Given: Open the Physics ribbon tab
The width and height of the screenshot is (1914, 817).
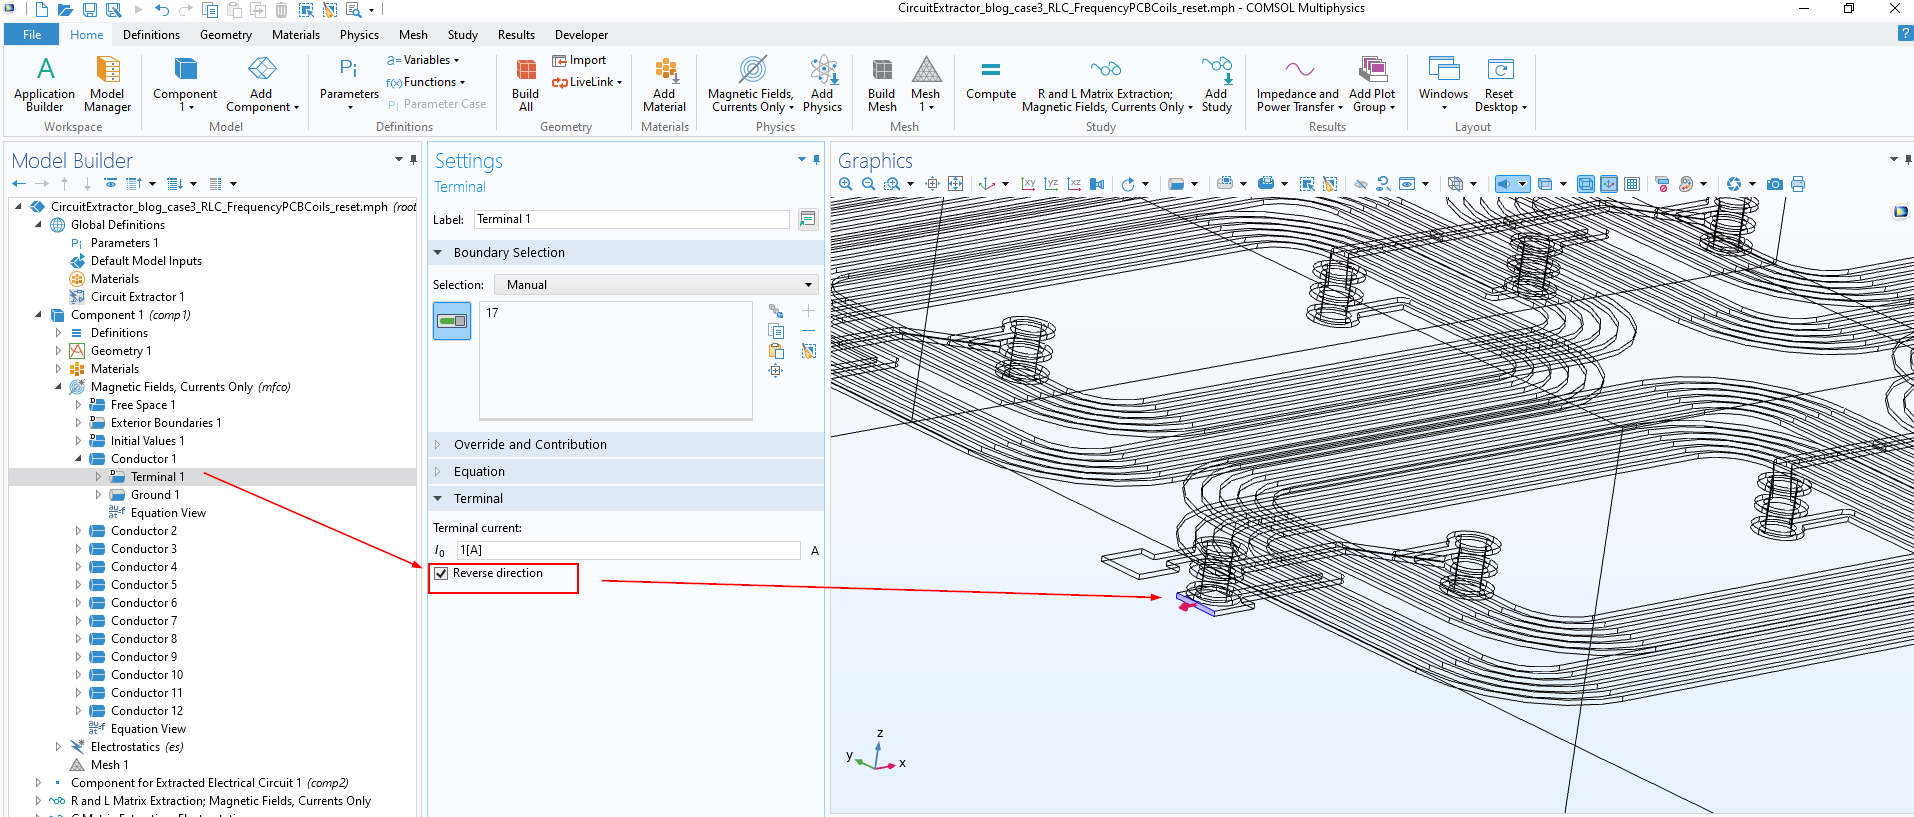Looking at the screenshot, I should click(x=359, y=35).
